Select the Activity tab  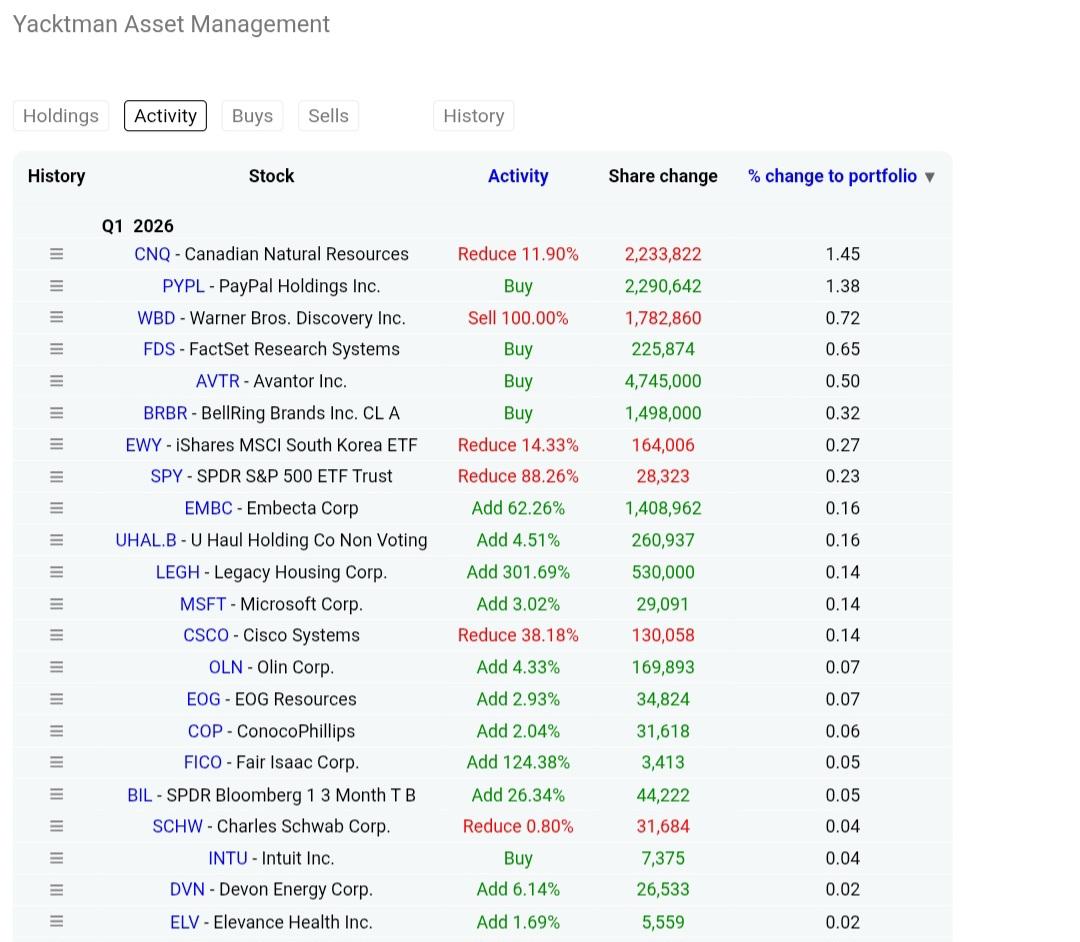tap(165, 116)
